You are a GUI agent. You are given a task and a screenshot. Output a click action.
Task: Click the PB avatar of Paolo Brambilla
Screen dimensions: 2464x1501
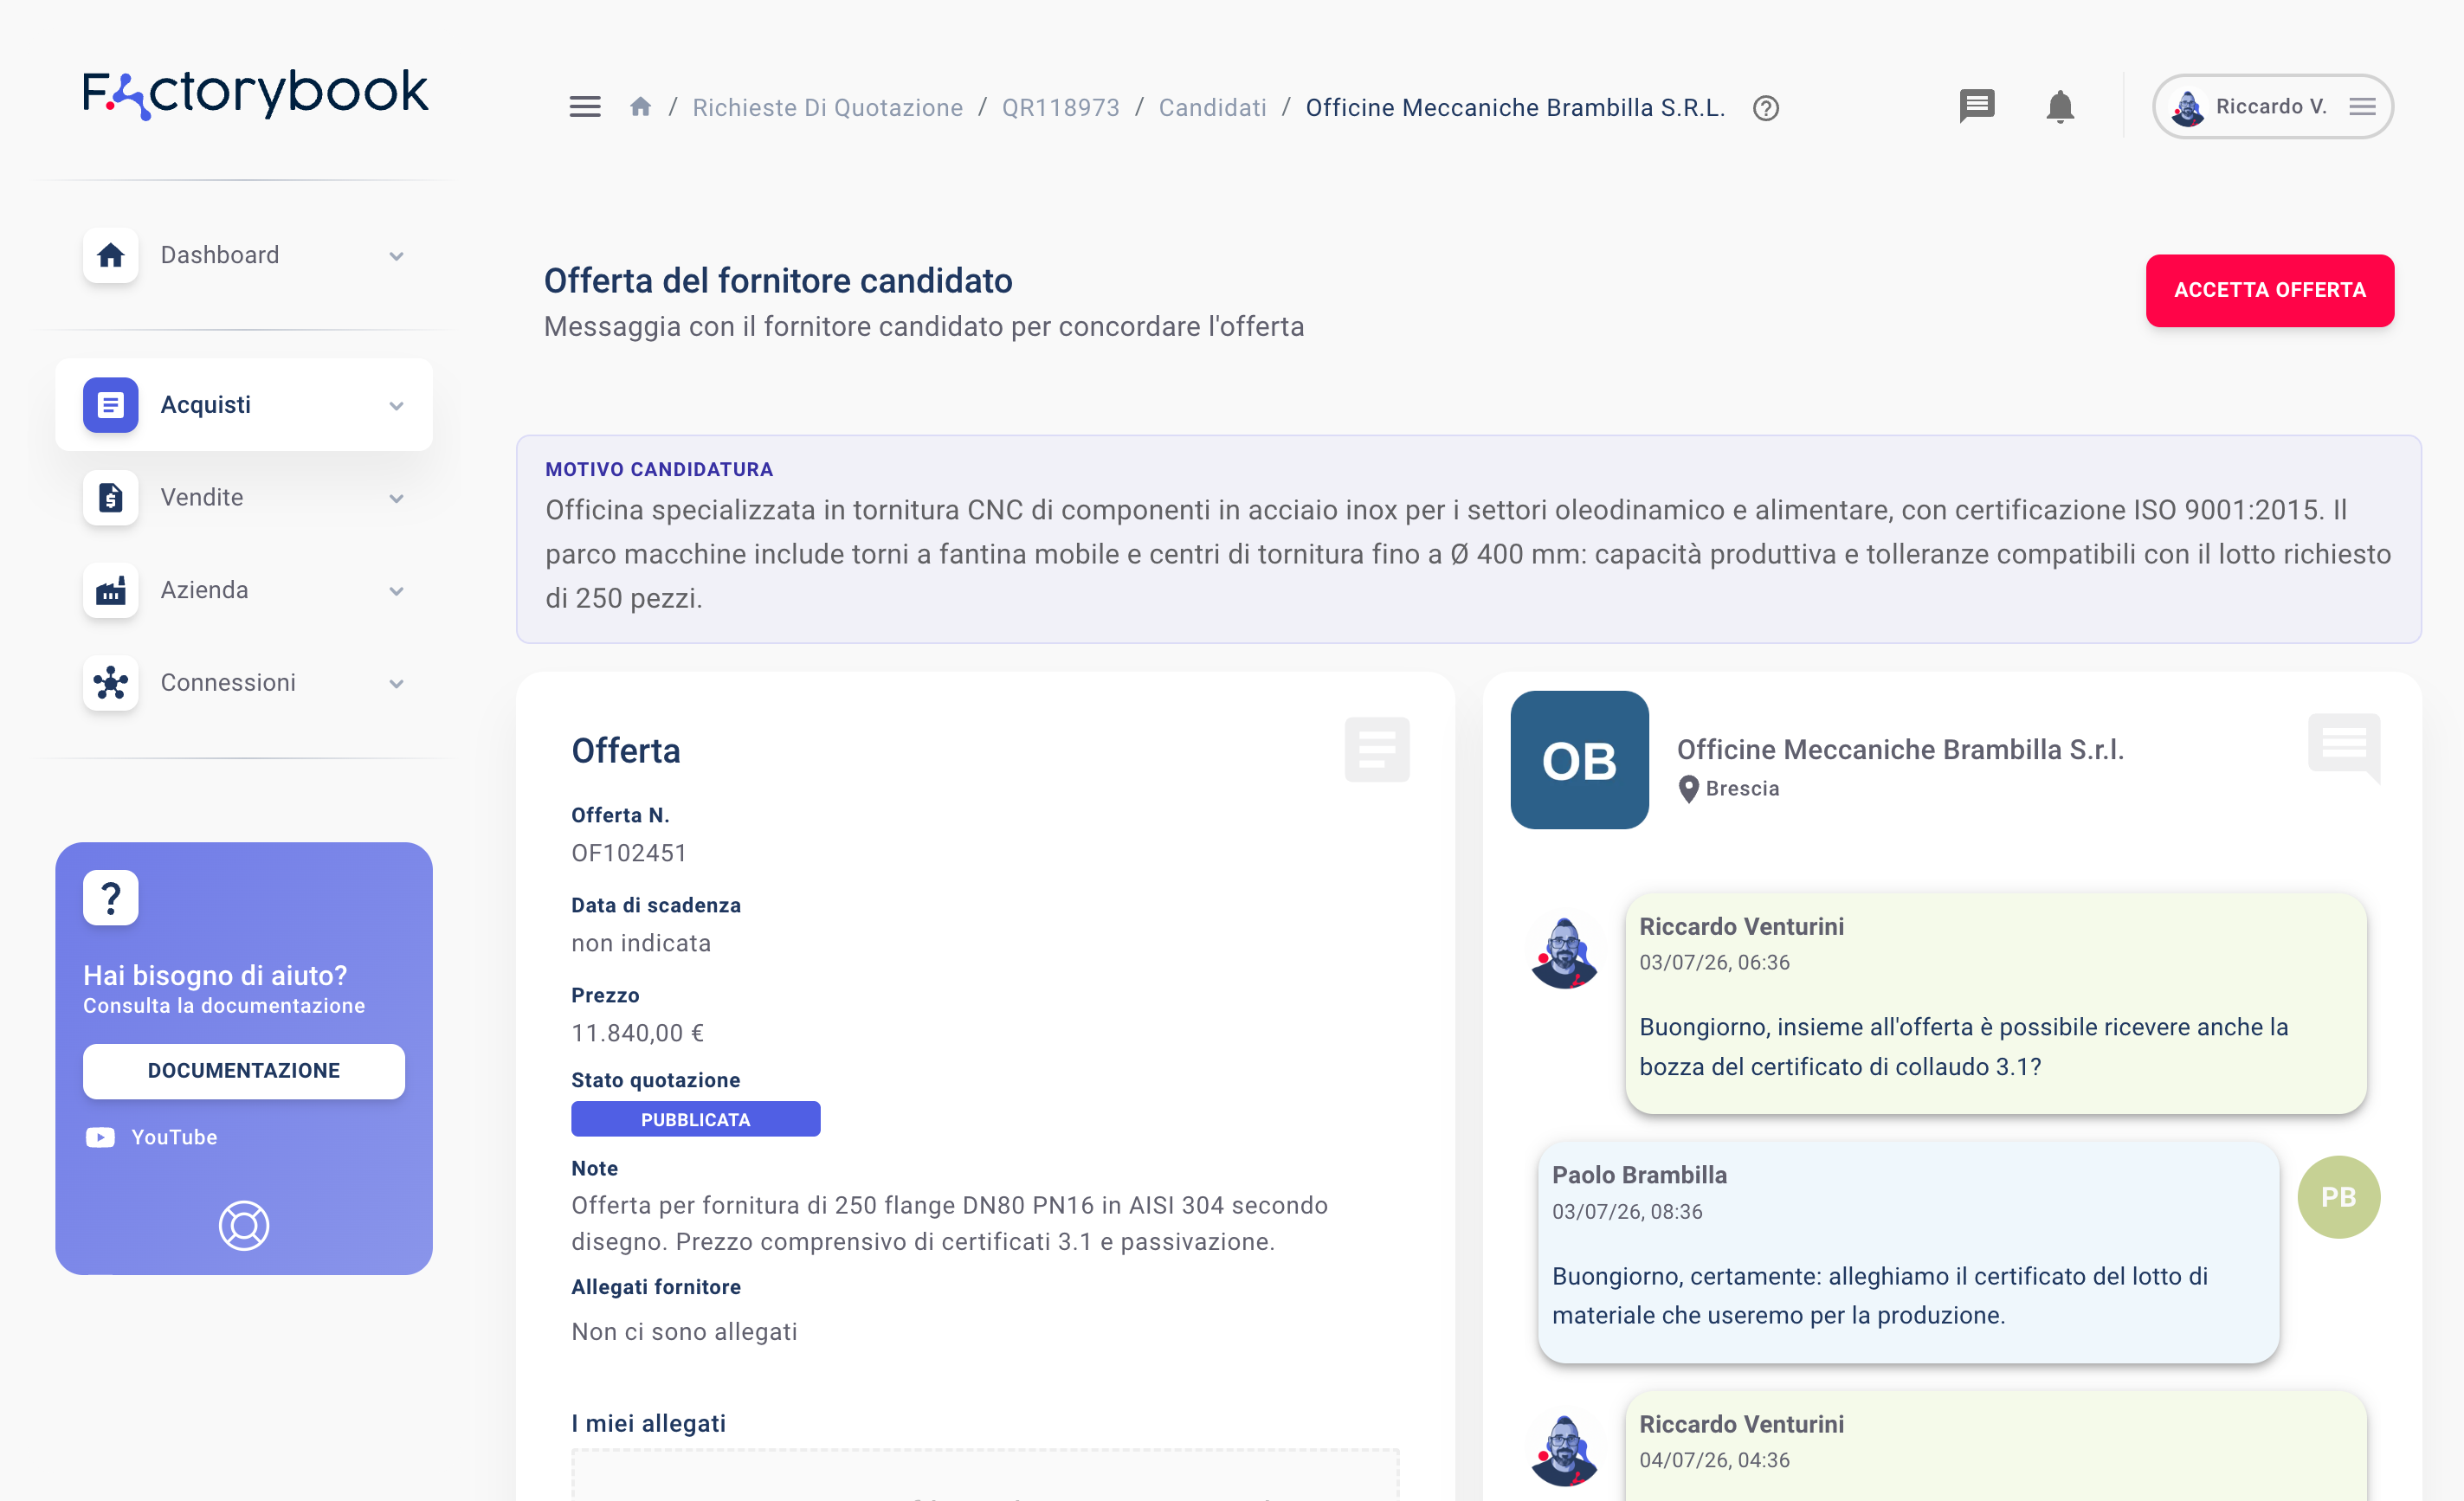(x=2338, y=1197)
